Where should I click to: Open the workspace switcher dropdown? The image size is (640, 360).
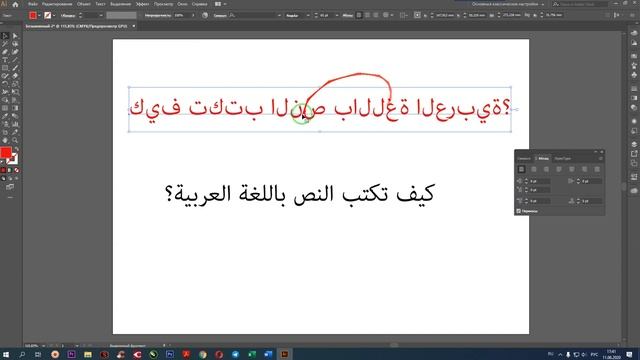[508, 4]
